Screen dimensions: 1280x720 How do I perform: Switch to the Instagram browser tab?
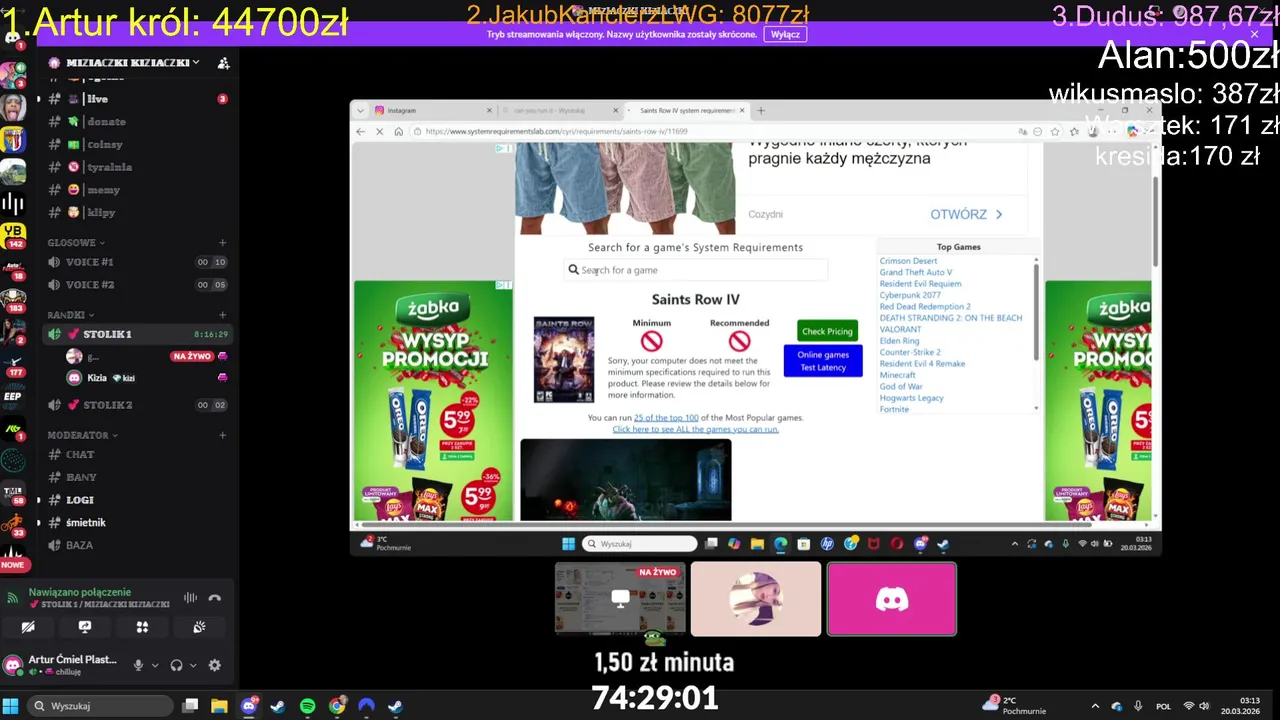click(x=430, y=110)
